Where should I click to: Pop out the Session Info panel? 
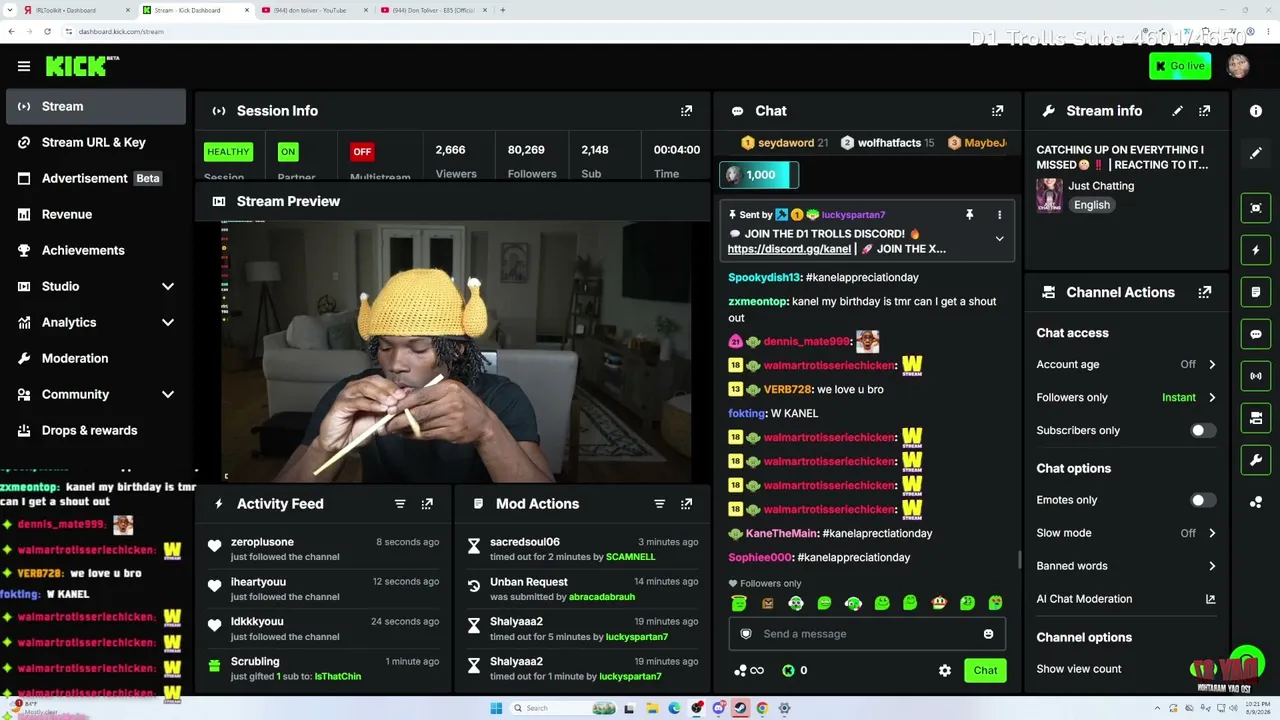coord(686,111)
